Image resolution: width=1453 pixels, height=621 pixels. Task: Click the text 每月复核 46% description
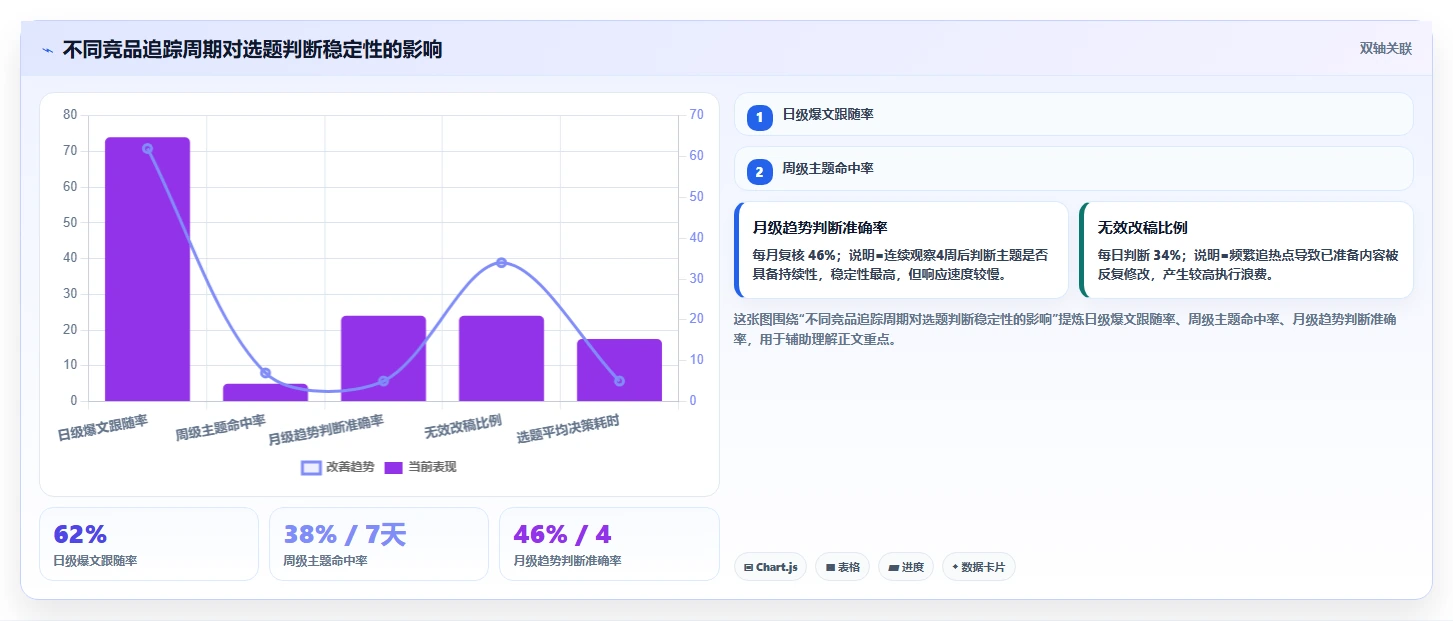[900, 265]
